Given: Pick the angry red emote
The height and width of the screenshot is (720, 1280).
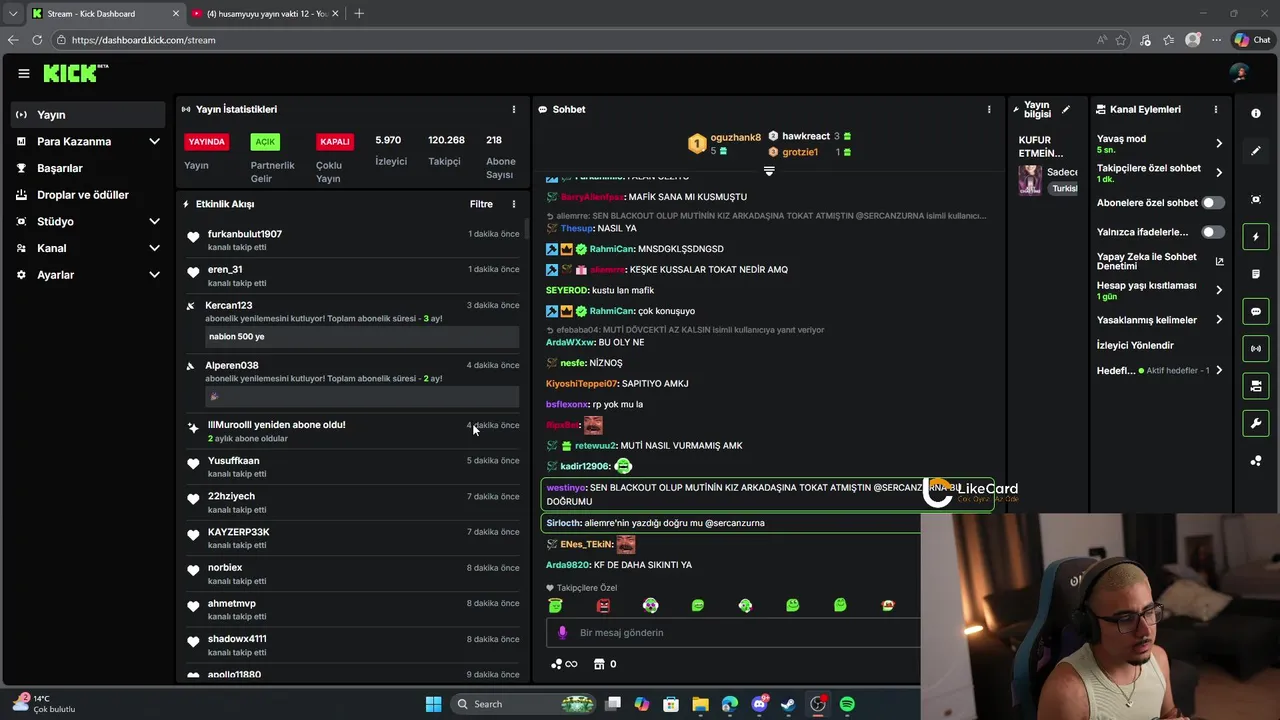Looking at the screenshot, I should click(603, 605).
